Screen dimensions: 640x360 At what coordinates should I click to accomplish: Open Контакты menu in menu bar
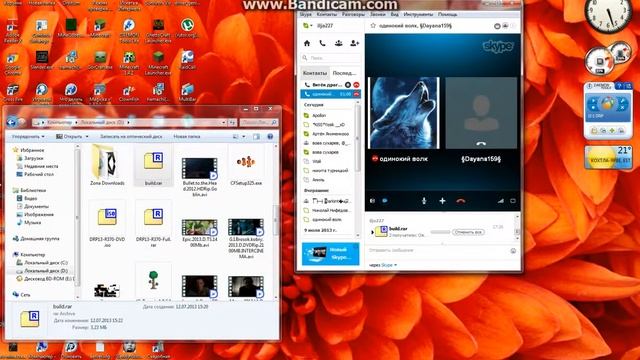pos(327,14)
